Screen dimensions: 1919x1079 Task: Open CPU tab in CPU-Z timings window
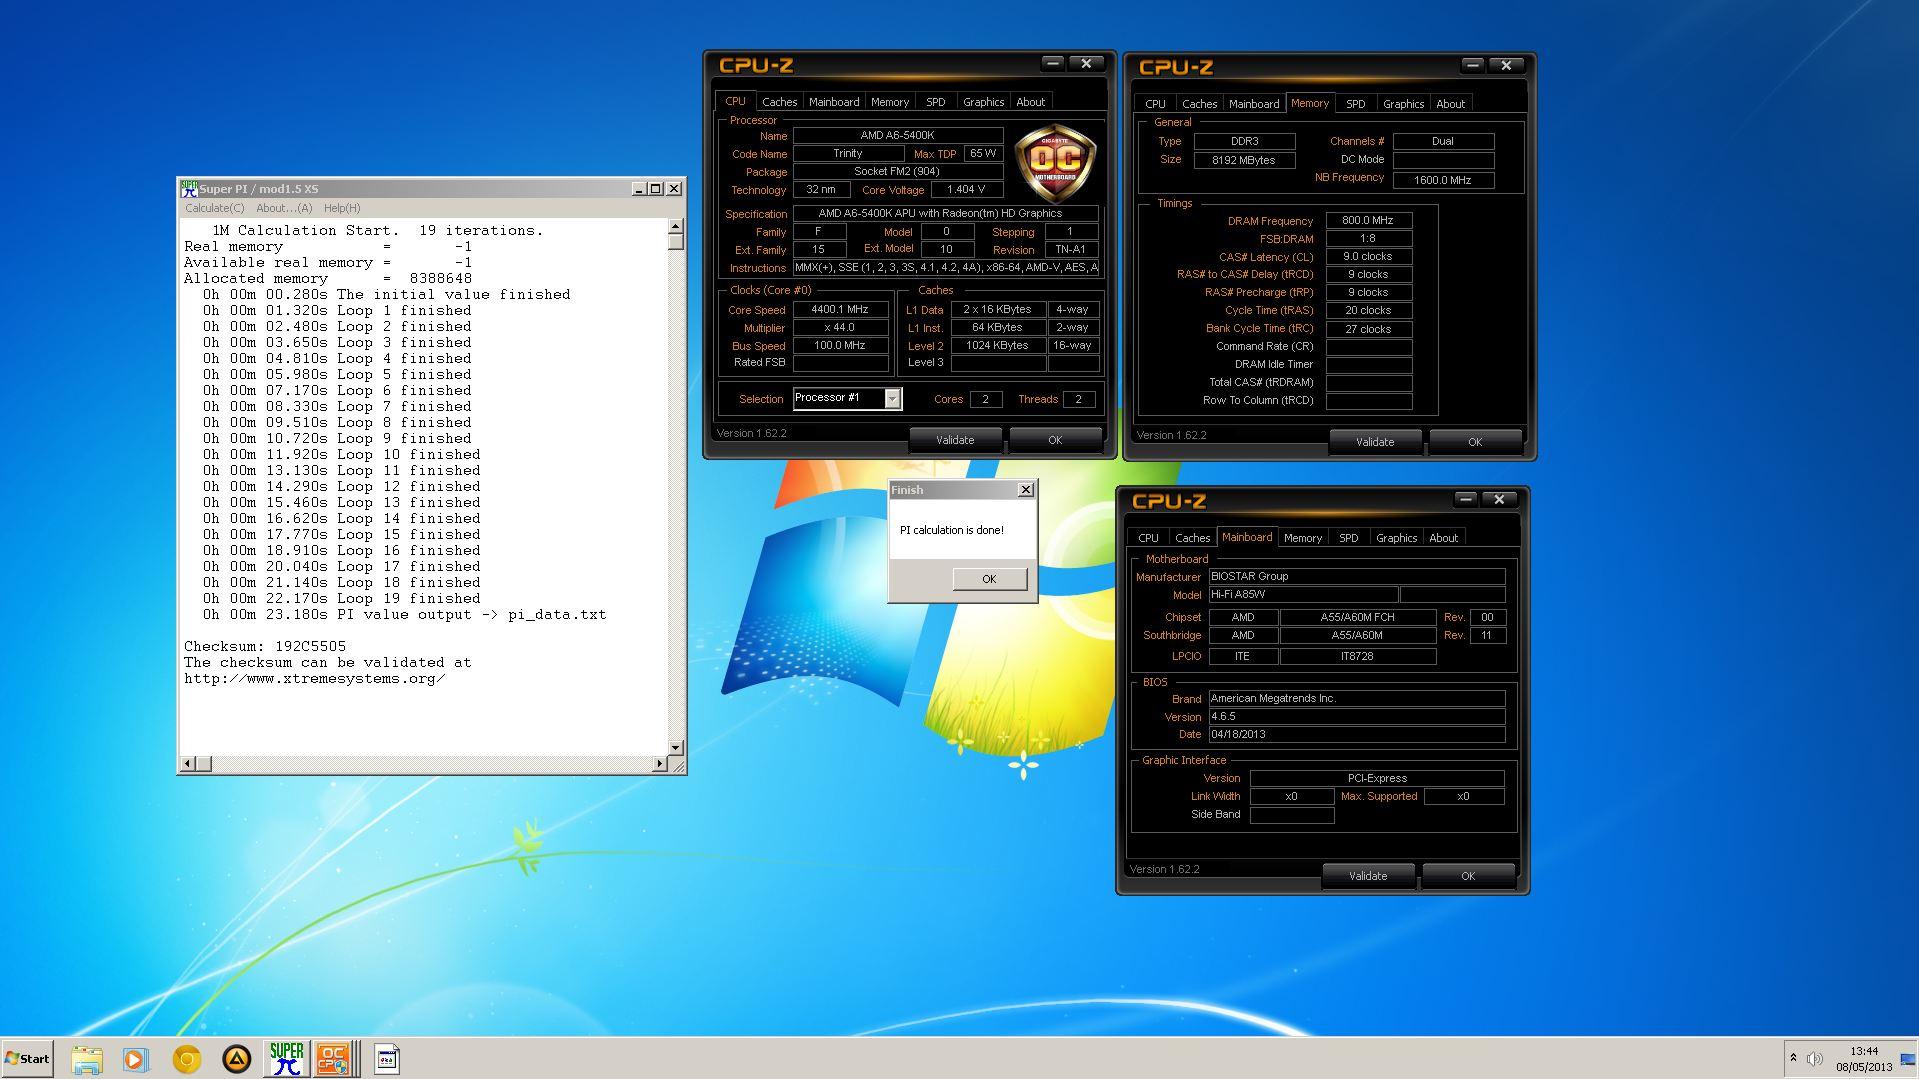[1155, 104]
